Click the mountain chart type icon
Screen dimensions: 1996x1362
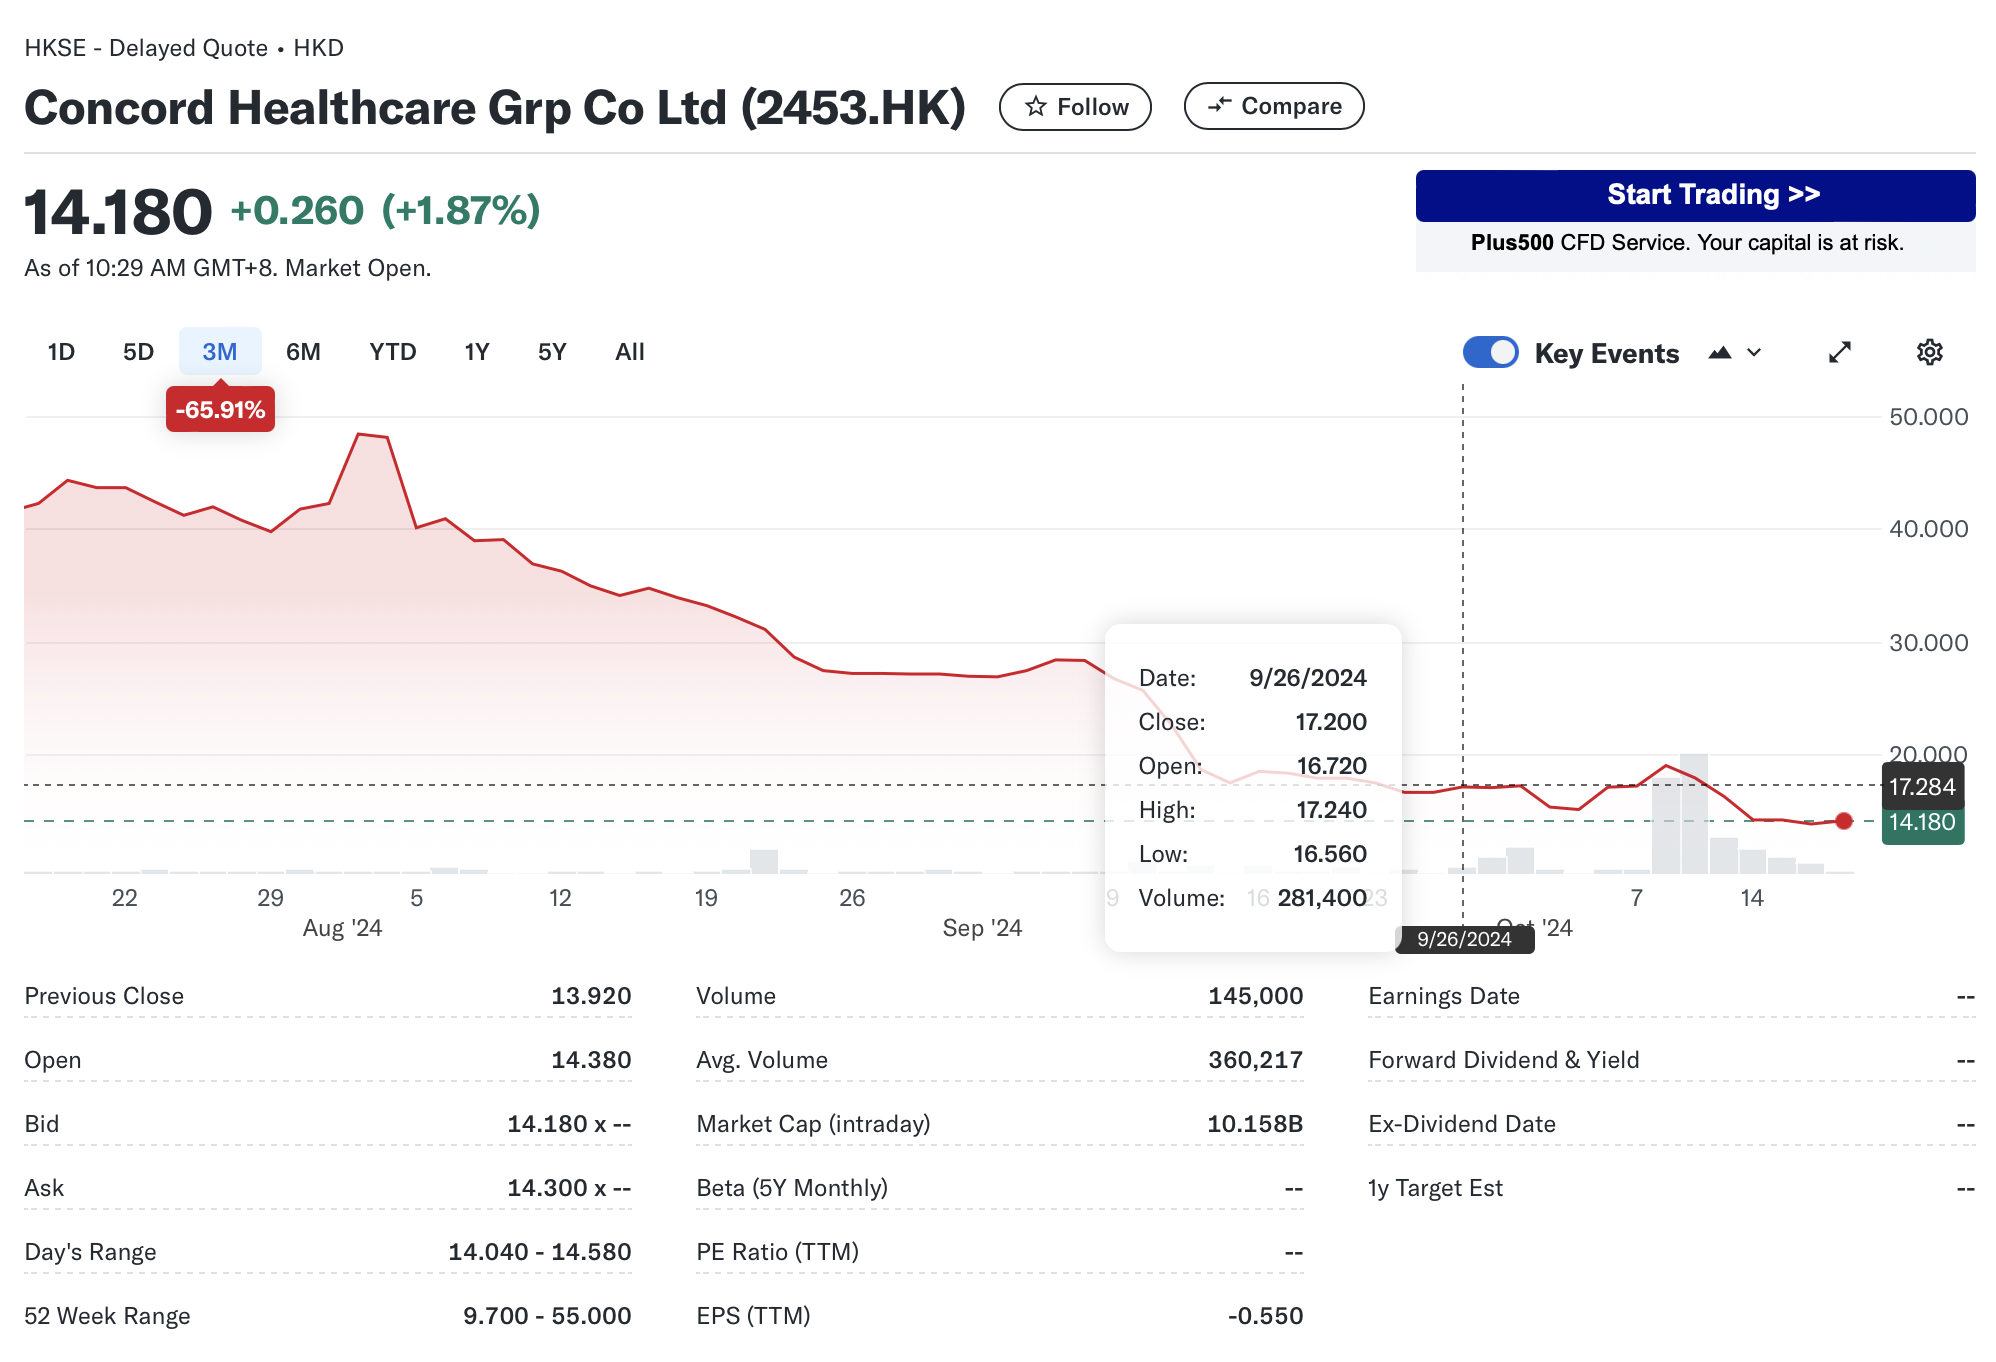1720,353
